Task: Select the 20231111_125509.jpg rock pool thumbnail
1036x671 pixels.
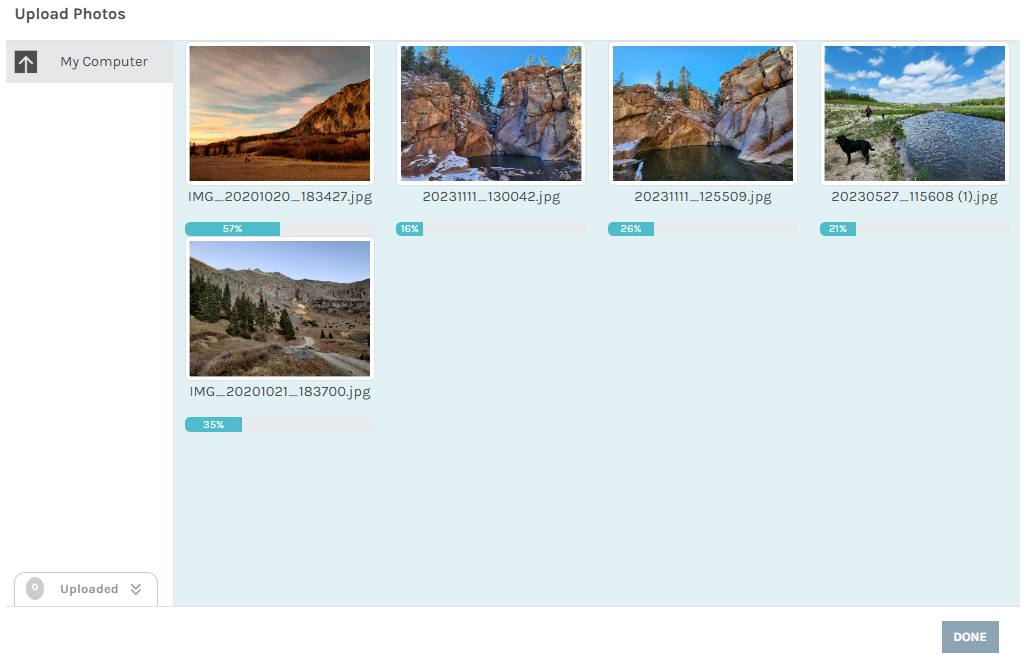Action: coord(703,114)
